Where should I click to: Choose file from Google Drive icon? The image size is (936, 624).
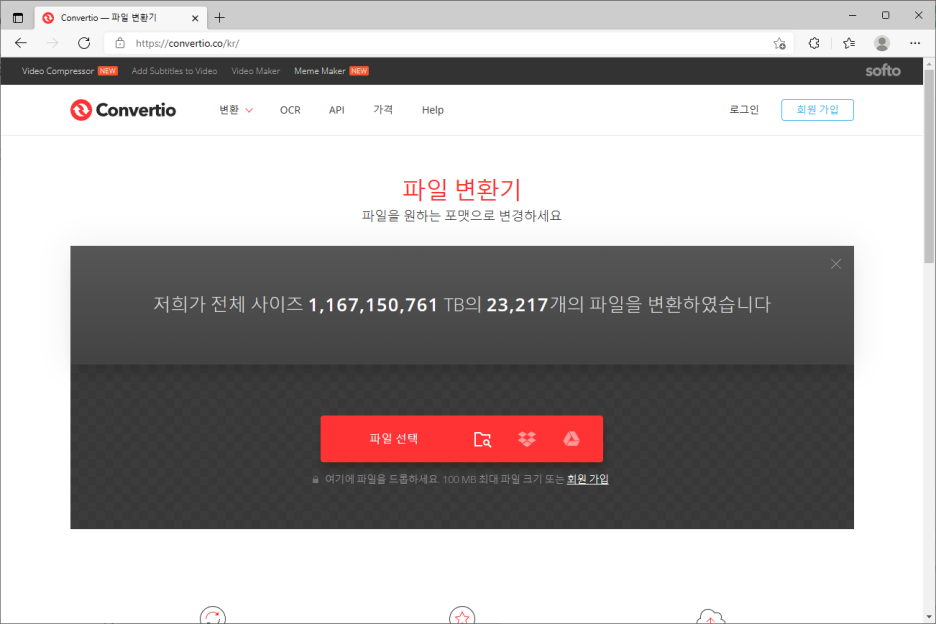pos(571,439)
